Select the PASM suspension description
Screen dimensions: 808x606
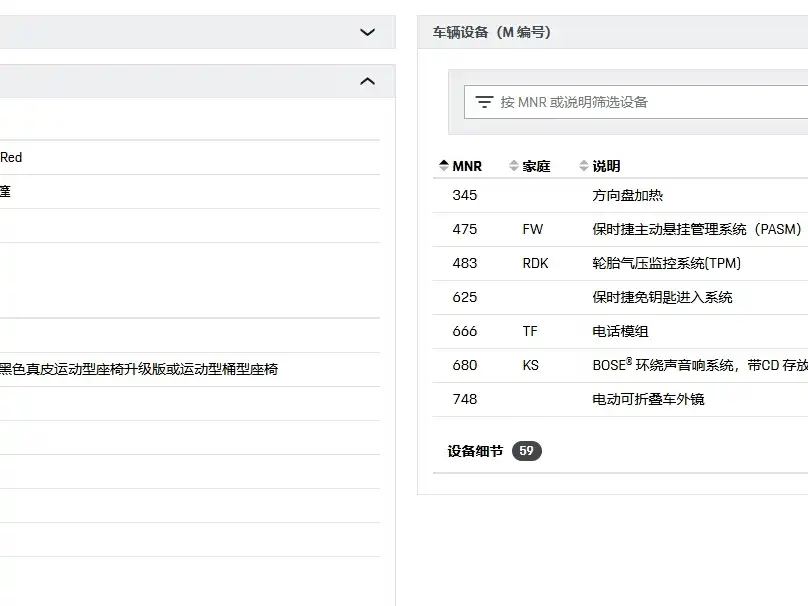pyautogui.click(x=697, y=229)
